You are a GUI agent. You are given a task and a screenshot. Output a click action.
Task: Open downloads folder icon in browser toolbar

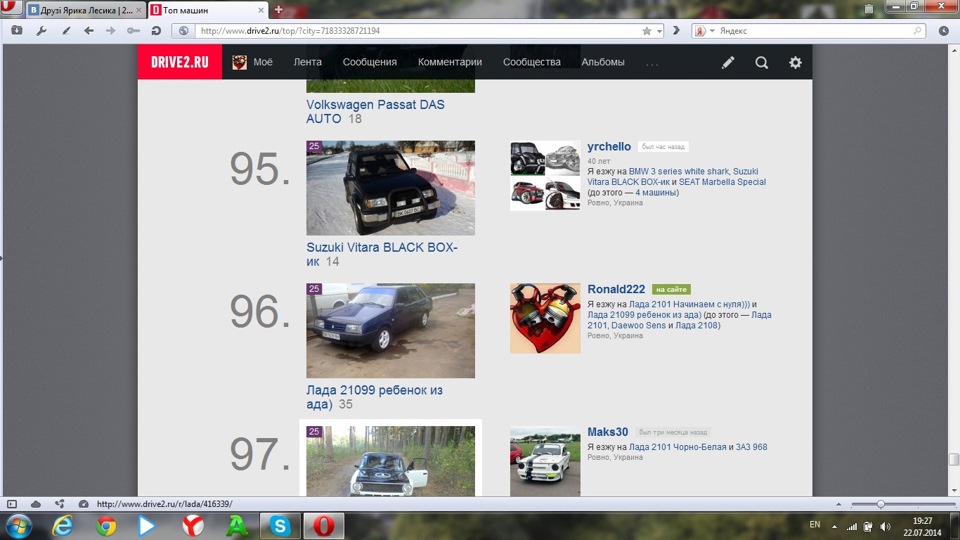coord(17,31)
